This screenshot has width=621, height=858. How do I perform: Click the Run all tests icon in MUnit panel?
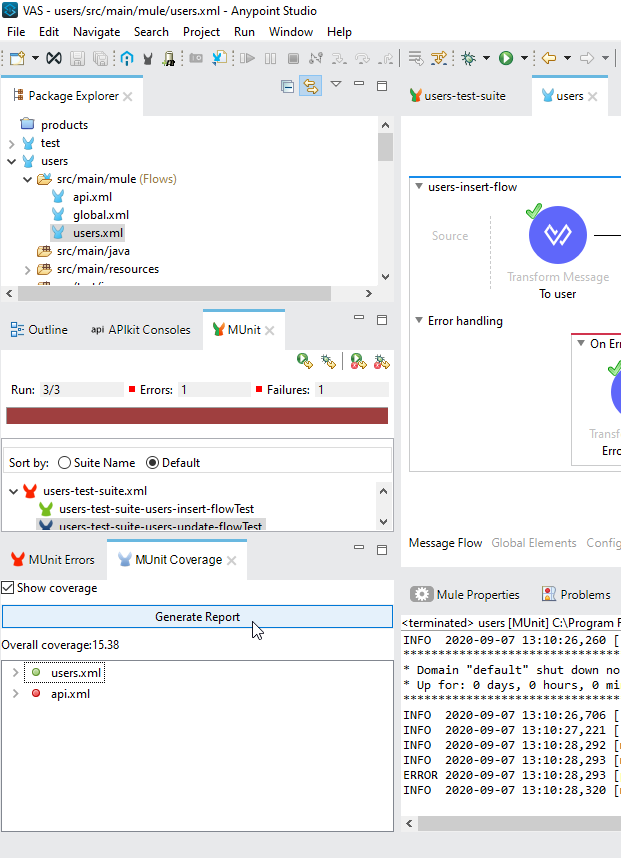304,361
